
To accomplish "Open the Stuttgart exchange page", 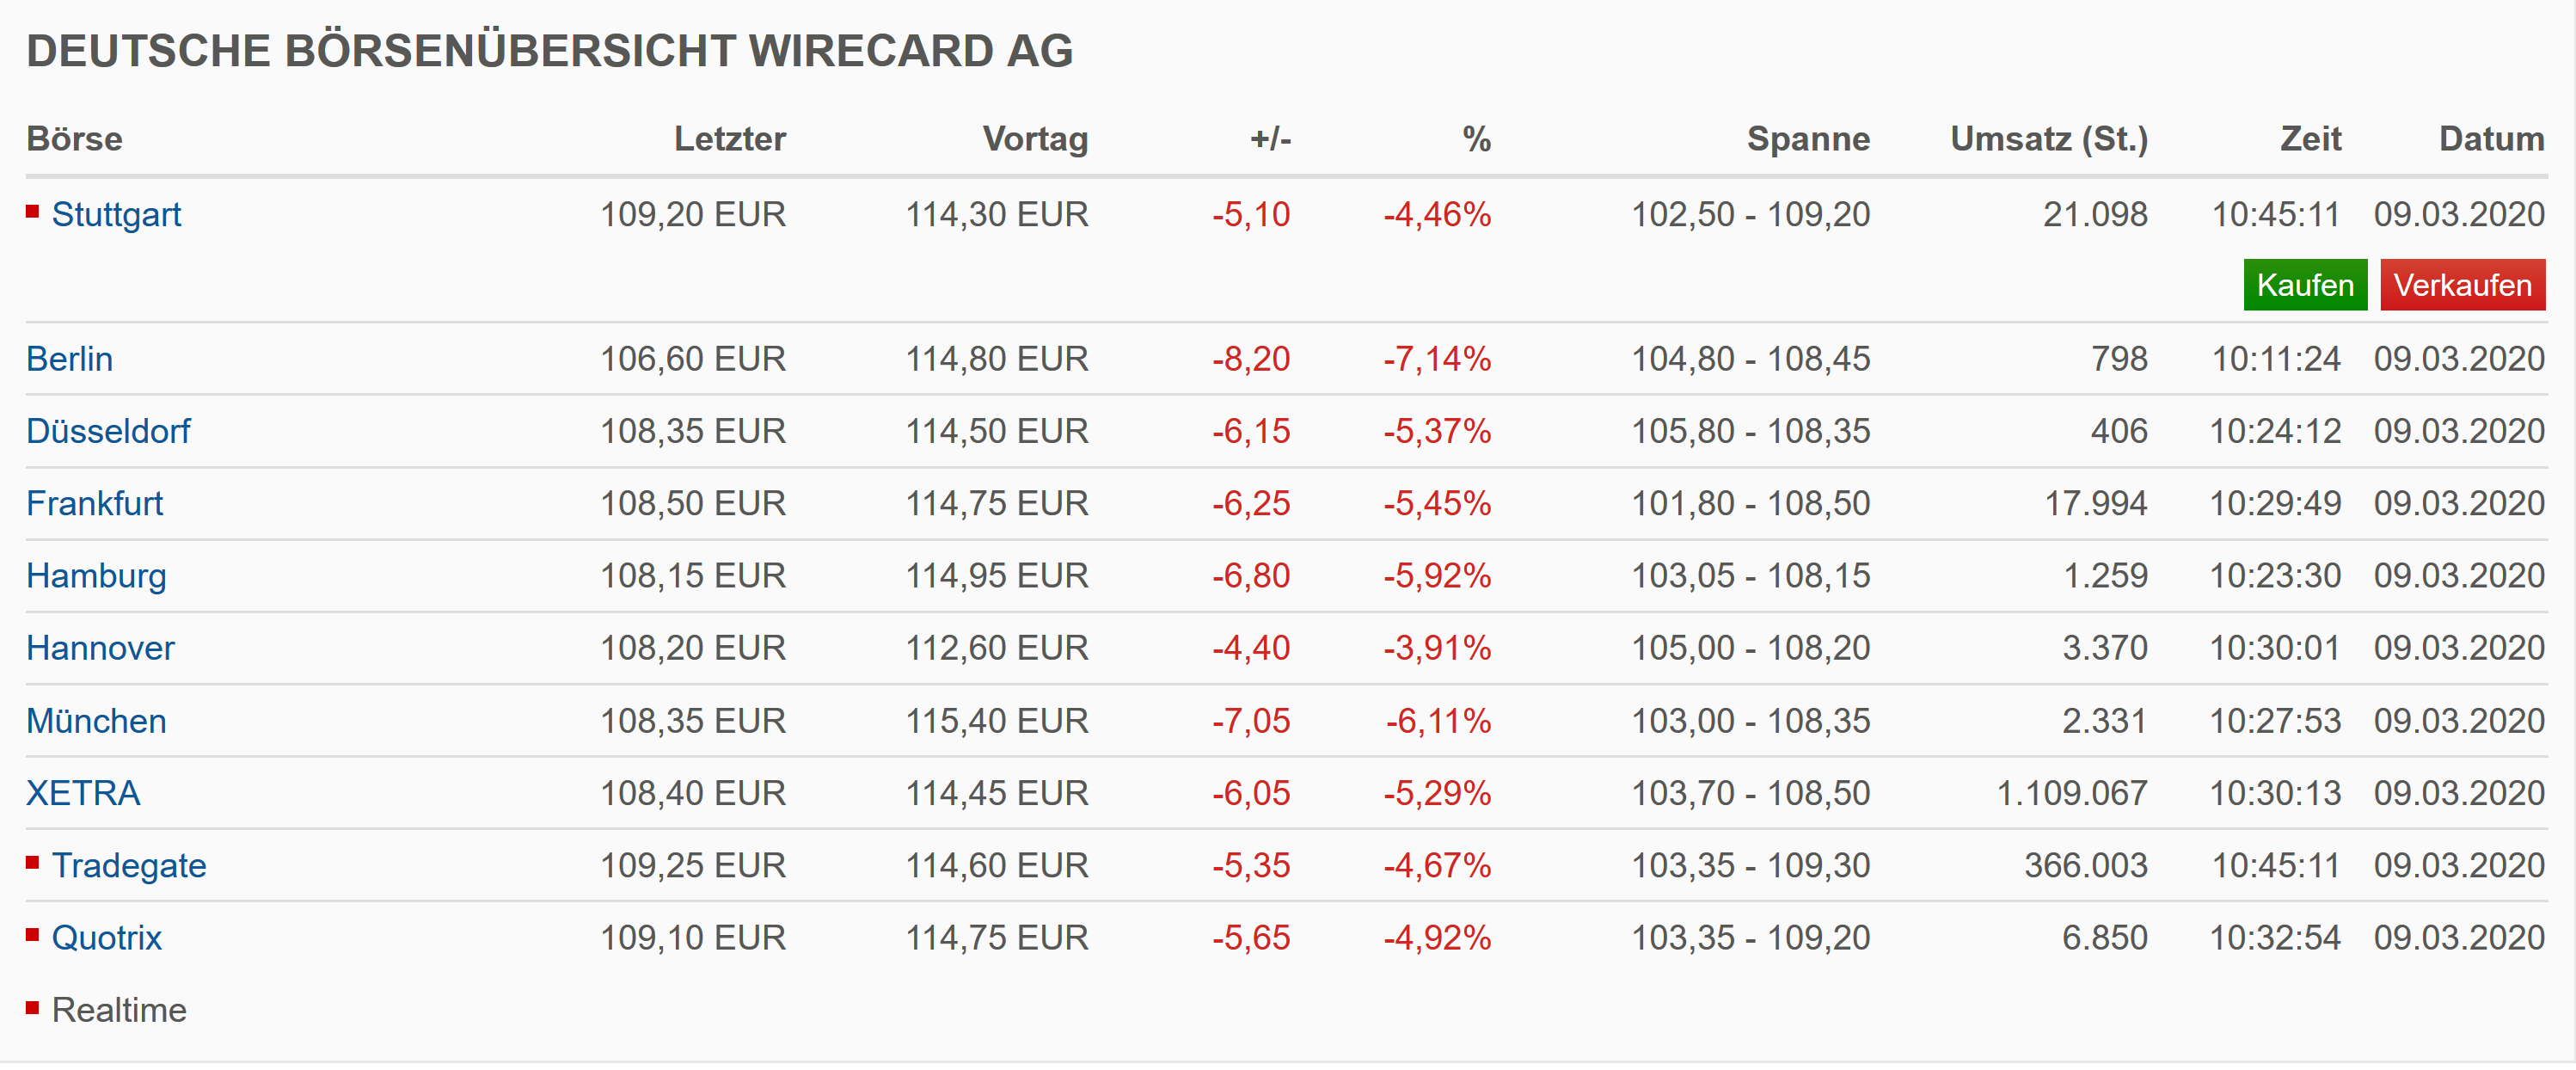I will [x=116, y=214].
